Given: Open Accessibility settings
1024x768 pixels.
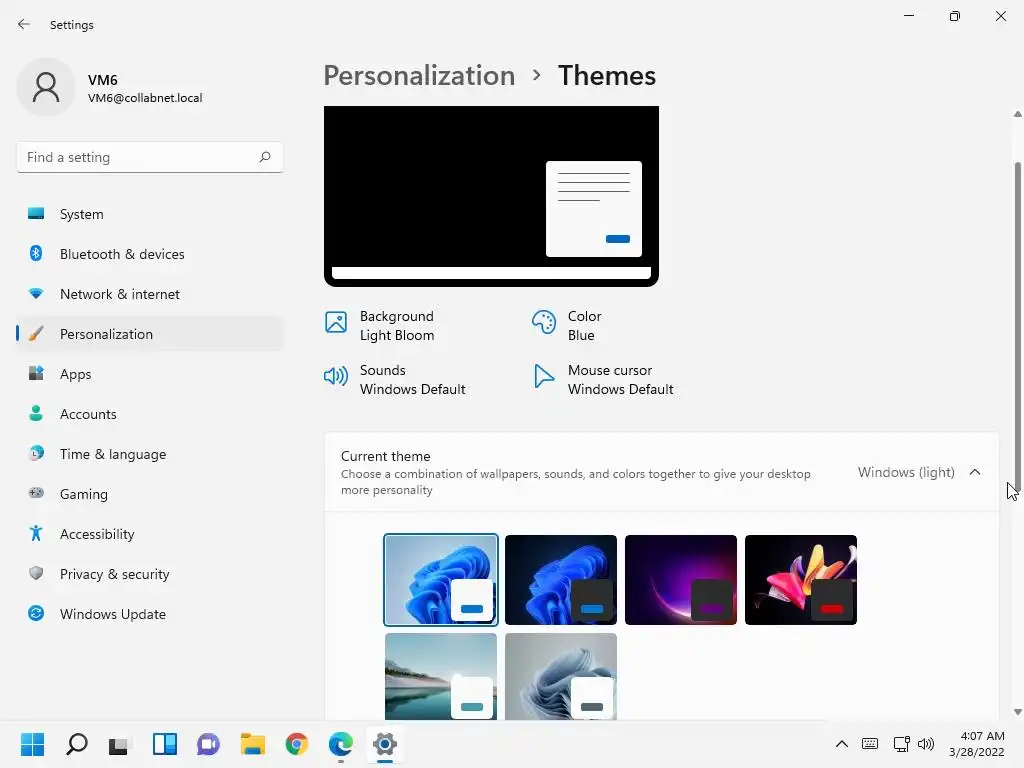Looking at the screenshot, I should pos(150,534).
